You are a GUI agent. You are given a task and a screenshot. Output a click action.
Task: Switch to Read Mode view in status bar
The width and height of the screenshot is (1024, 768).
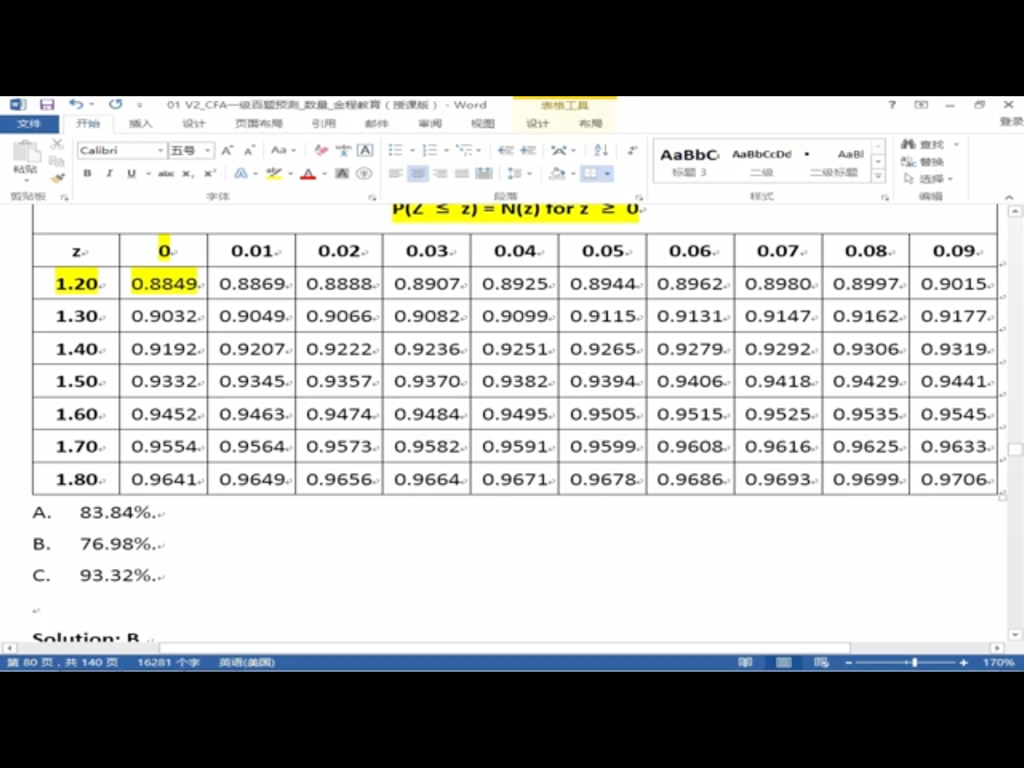pyautogui.click(x=745, y=662)
